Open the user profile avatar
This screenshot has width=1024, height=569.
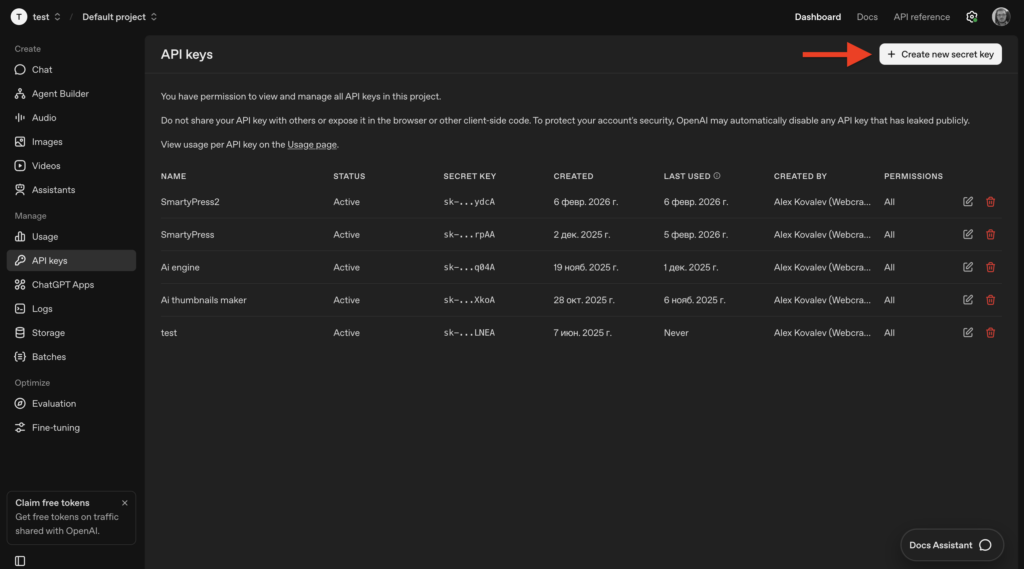pyautogui.click(x=1001, y=17)
